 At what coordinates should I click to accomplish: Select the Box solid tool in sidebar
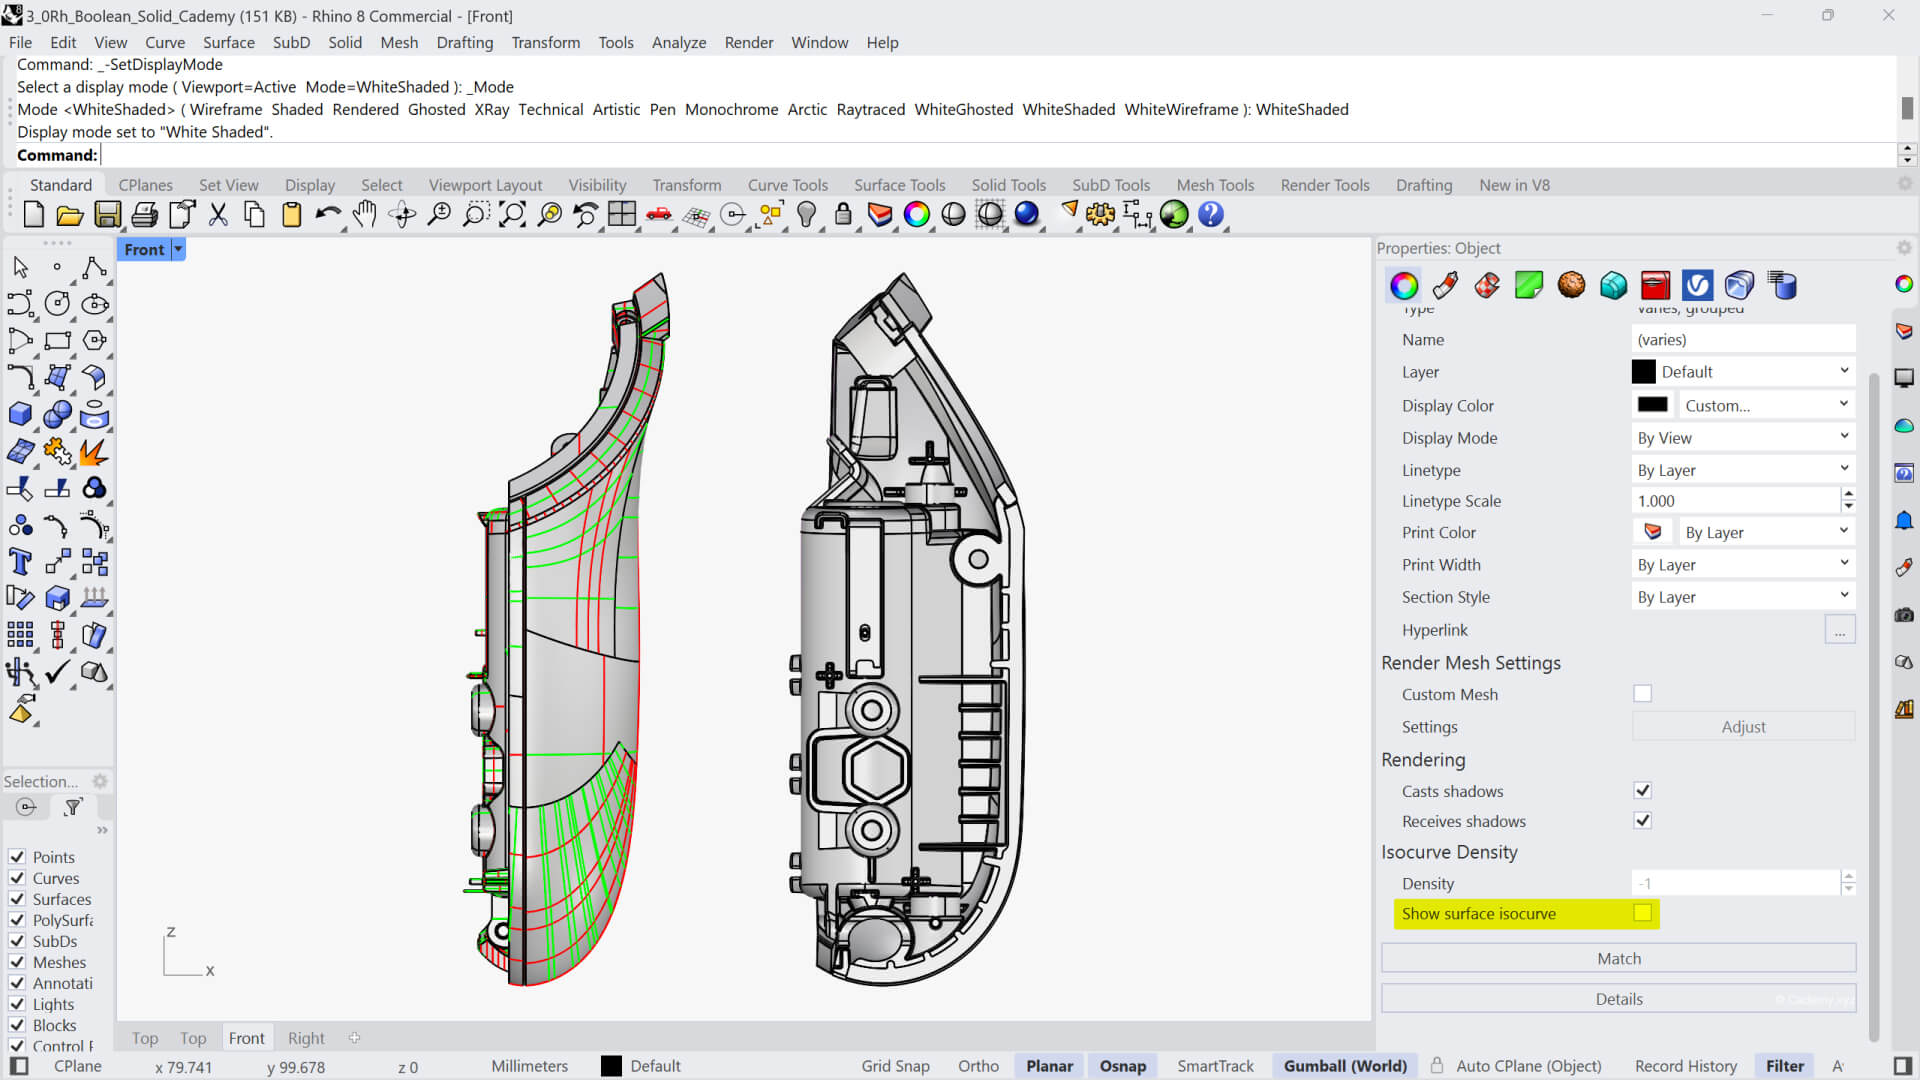point(20,414)
